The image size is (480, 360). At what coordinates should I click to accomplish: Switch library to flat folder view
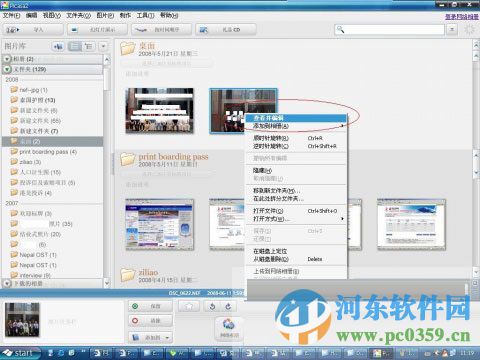(x=75, y=46)
